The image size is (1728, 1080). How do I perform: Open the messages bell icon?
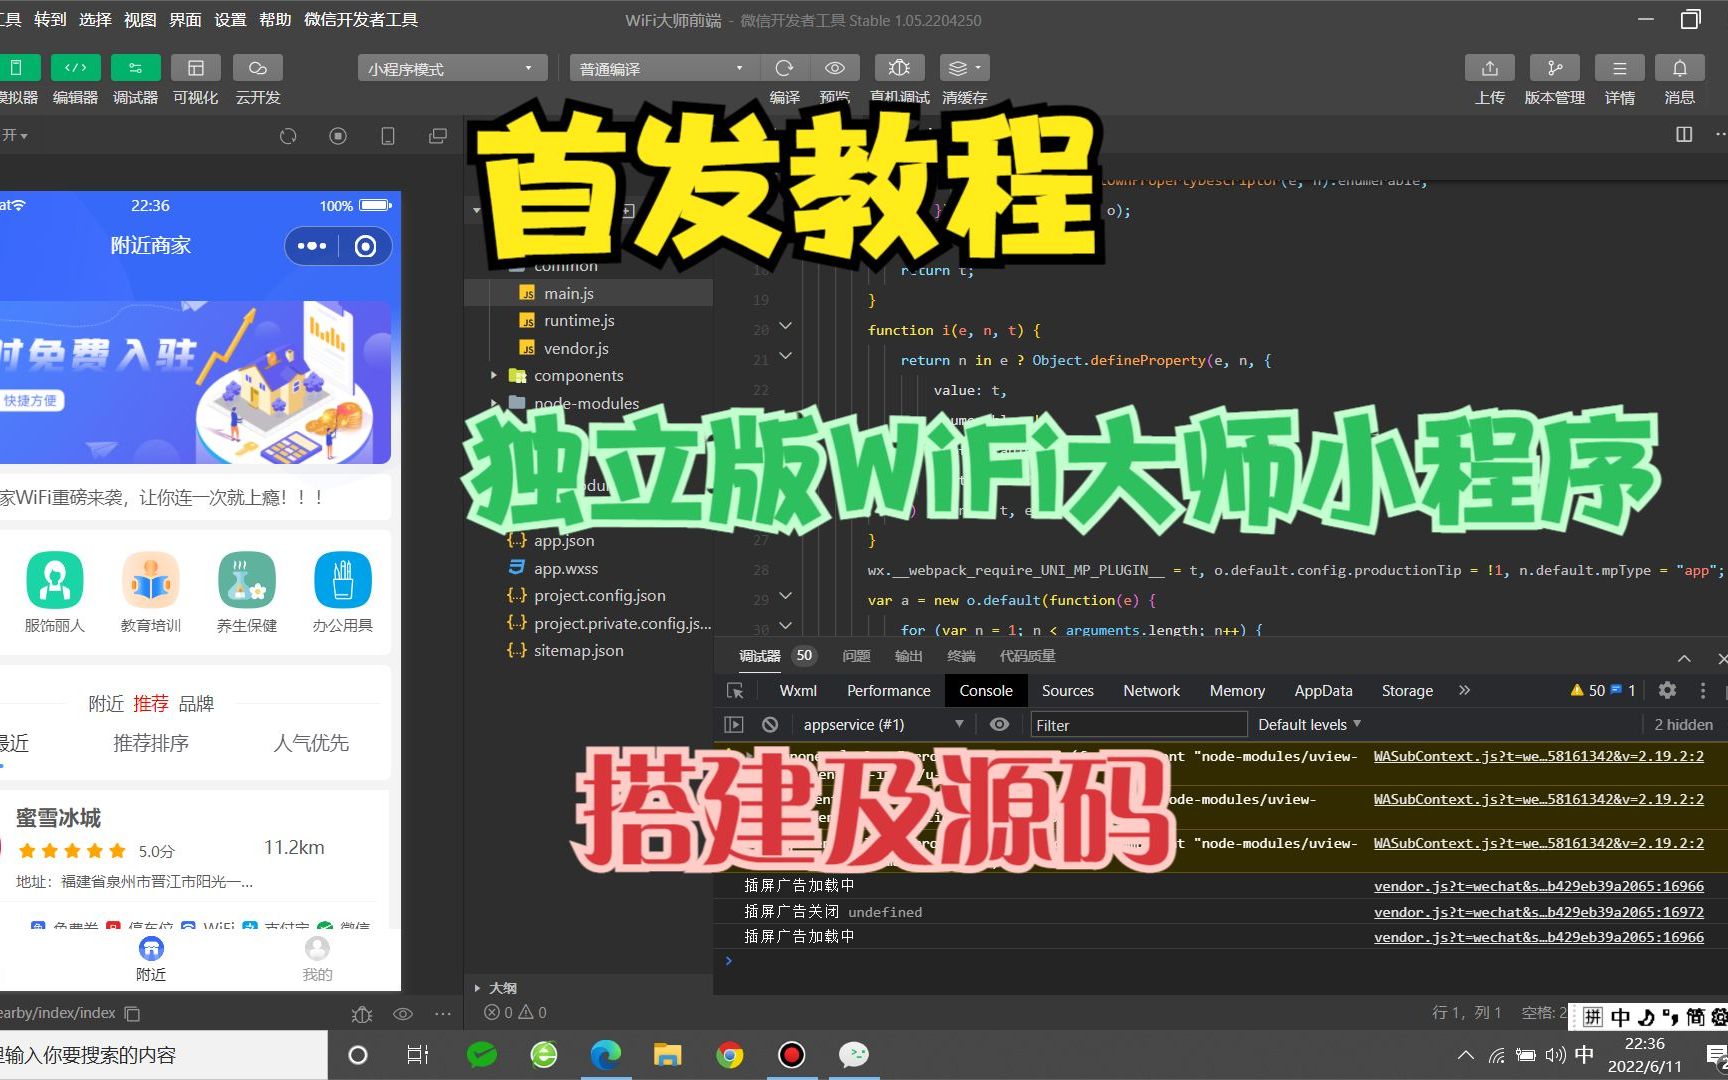(x=1680, y=68)
